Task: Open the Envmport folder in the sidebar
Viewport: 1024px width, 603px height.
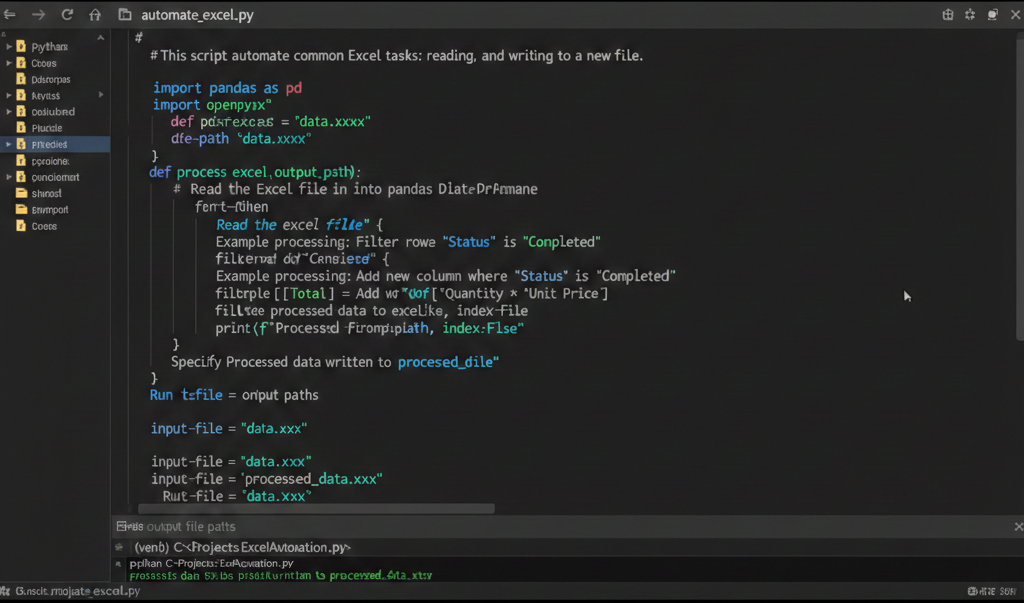Action: pos(45,209)
